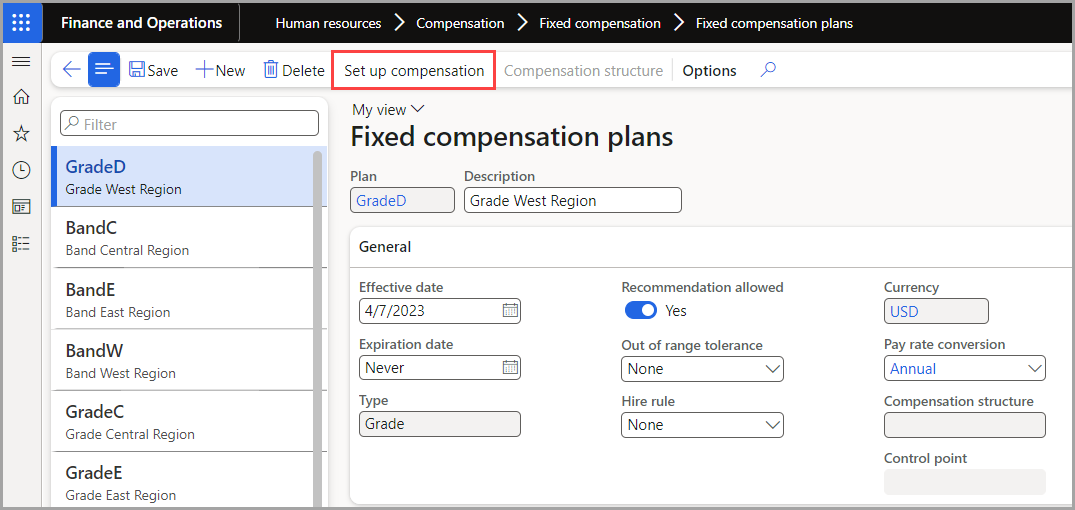This screenshot has height=510, width=1075.
Task: Toggle Recommendation allowed switch
Action: tap(641, 311)
